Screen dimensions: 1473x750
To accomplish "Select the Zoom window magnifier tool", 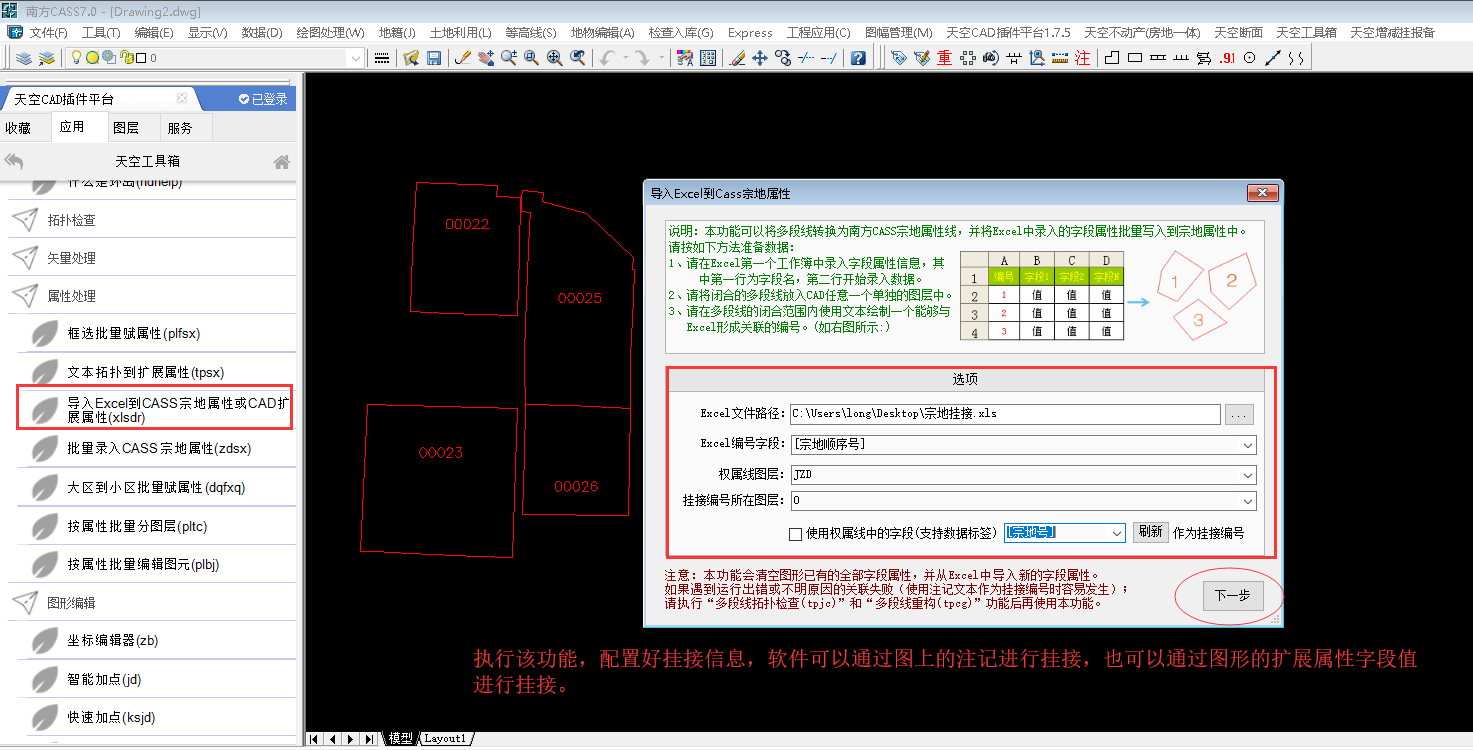I will (x=531, y=58).
